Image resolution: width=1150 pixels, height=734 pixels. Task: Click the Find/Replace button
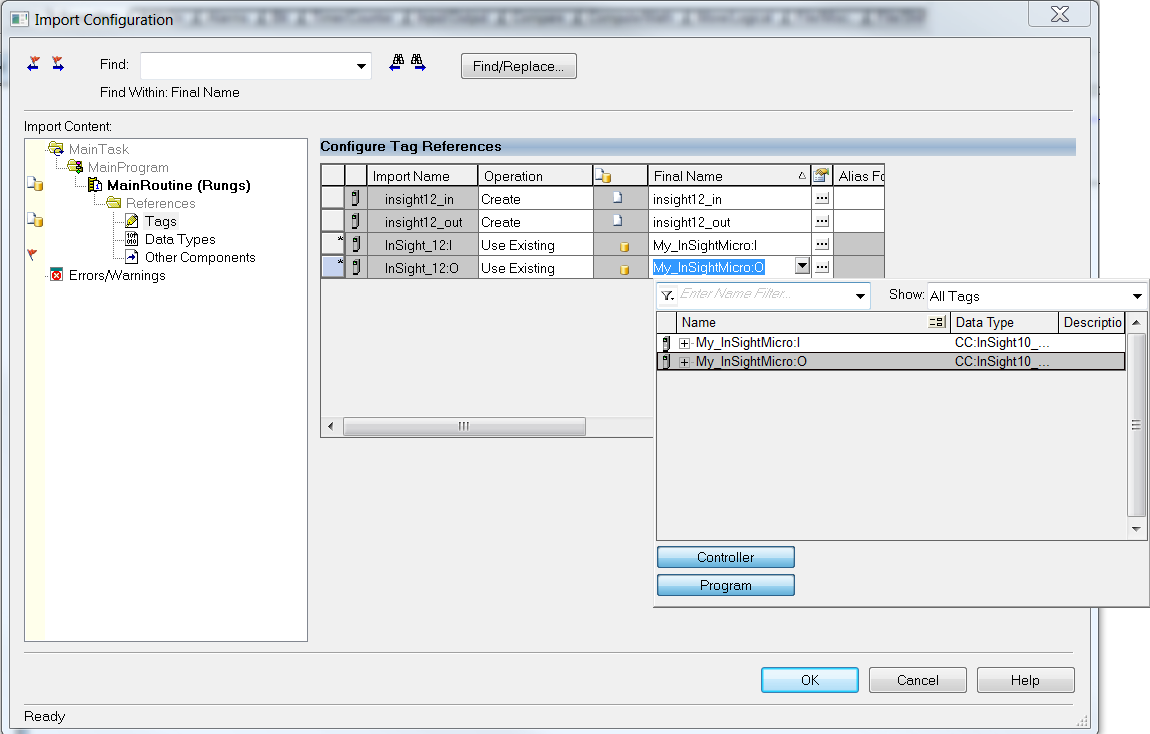[518, 66]
